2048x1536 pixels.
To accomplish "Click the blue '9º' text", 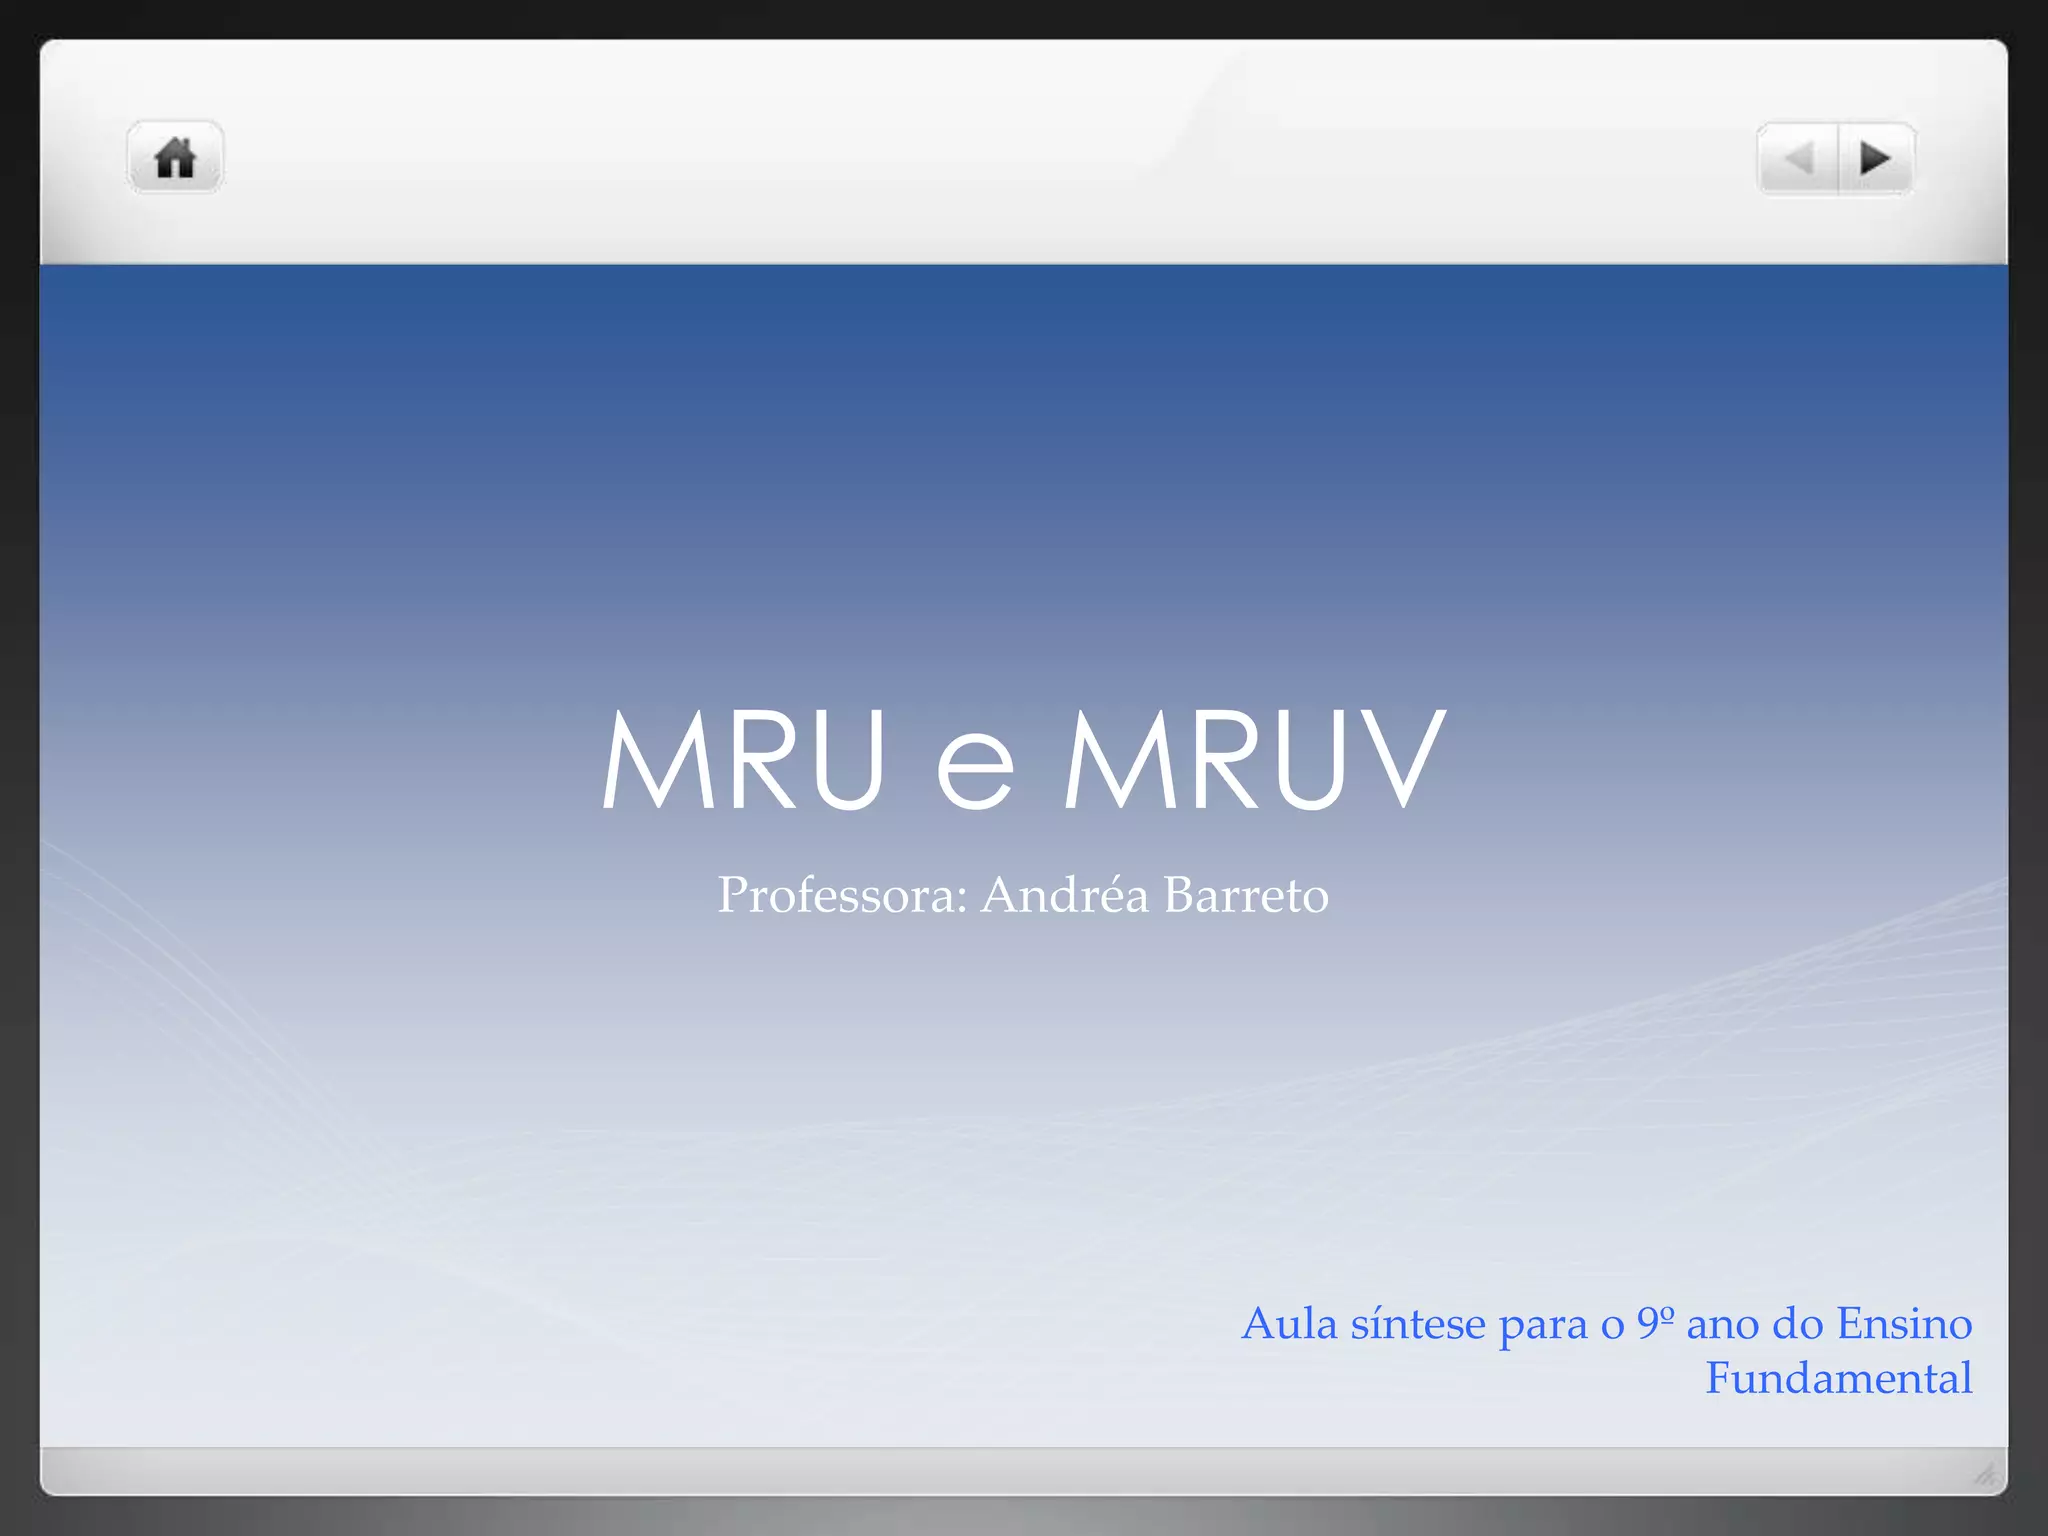I will pyautogui.click(x=1655, y=1324).
